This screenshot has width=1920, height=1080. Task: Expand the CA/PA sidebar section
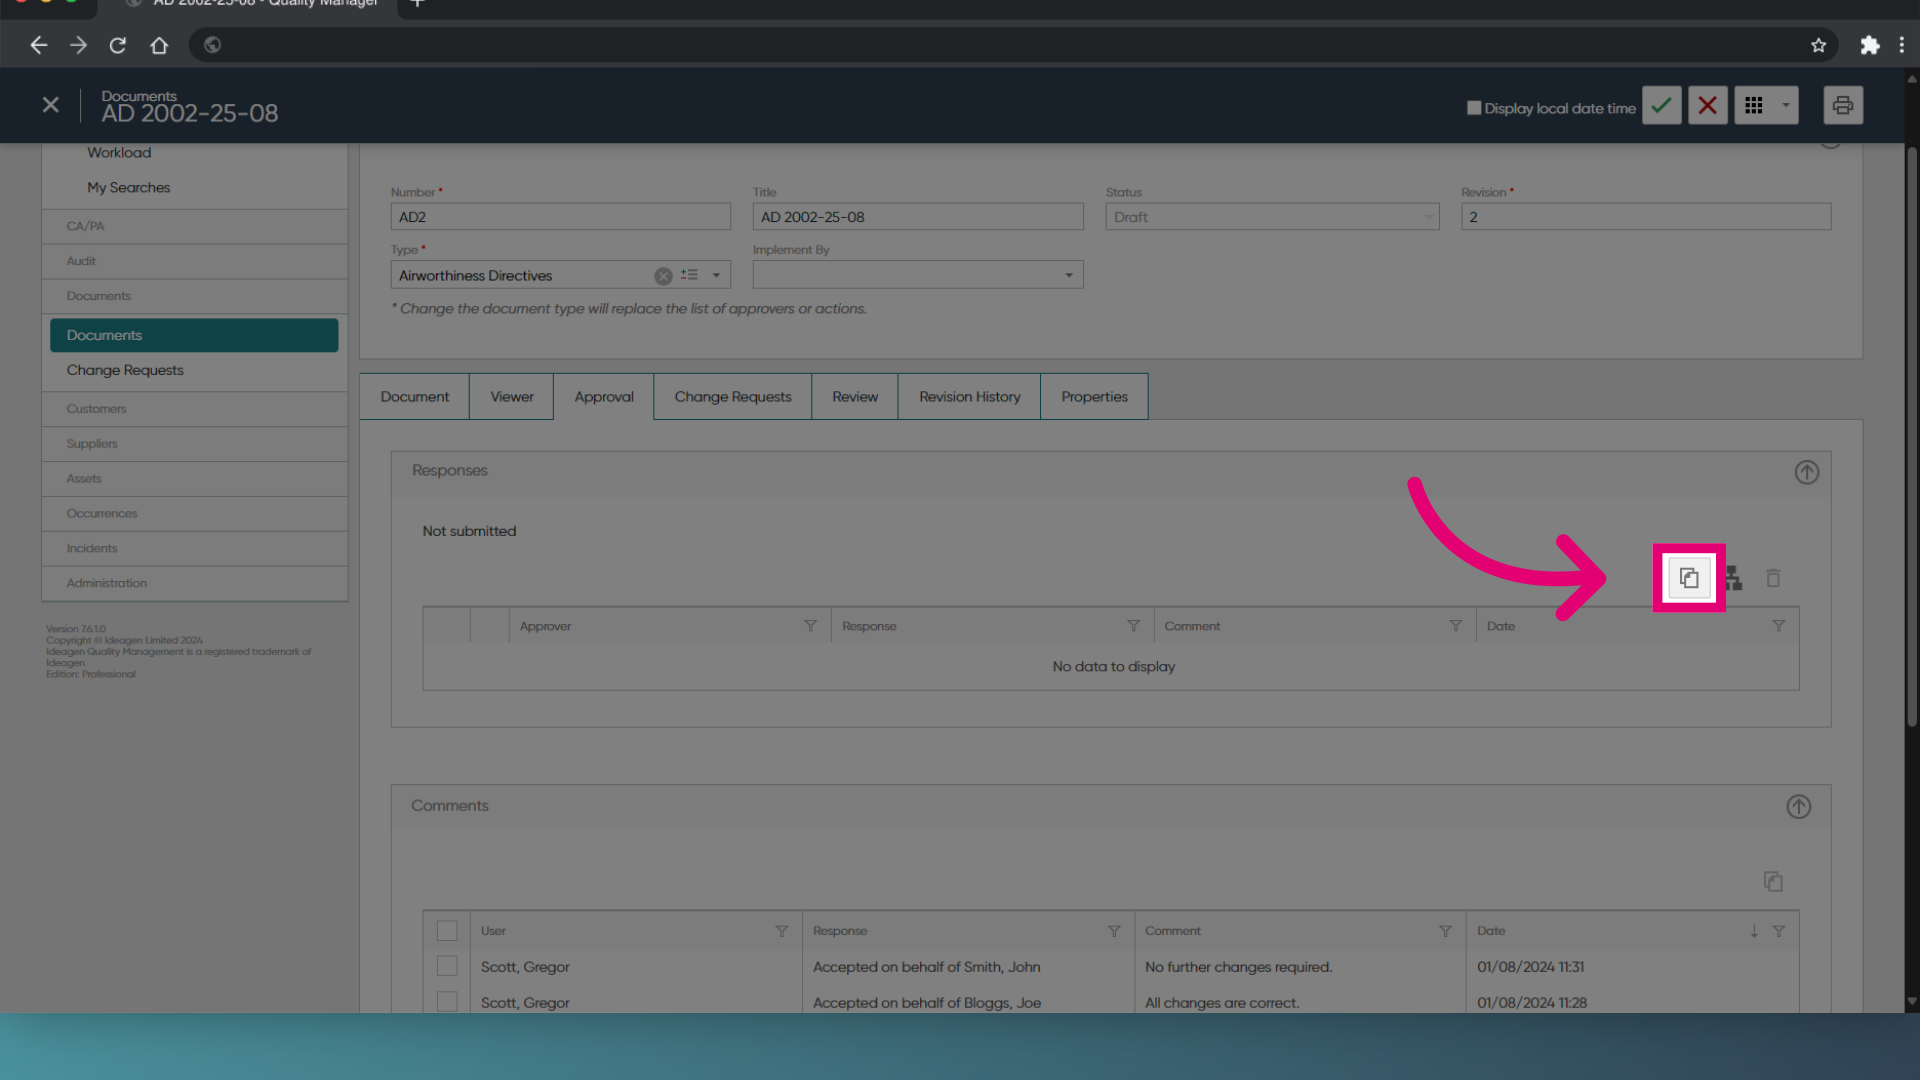194,226
